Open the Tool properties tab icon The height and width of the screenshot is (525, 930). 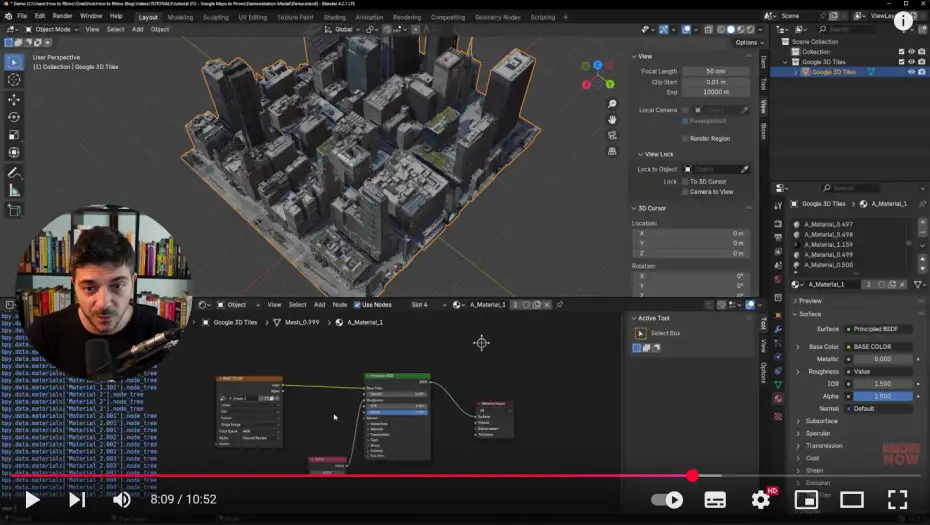click(778, 206)
